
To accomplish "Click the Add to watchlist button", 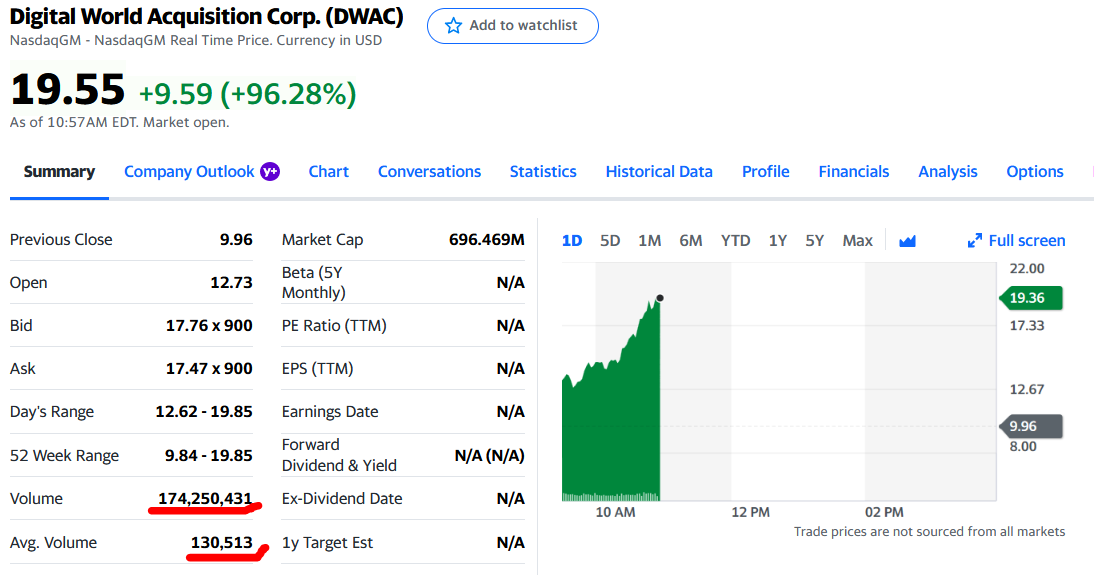I will pos(513,26).
